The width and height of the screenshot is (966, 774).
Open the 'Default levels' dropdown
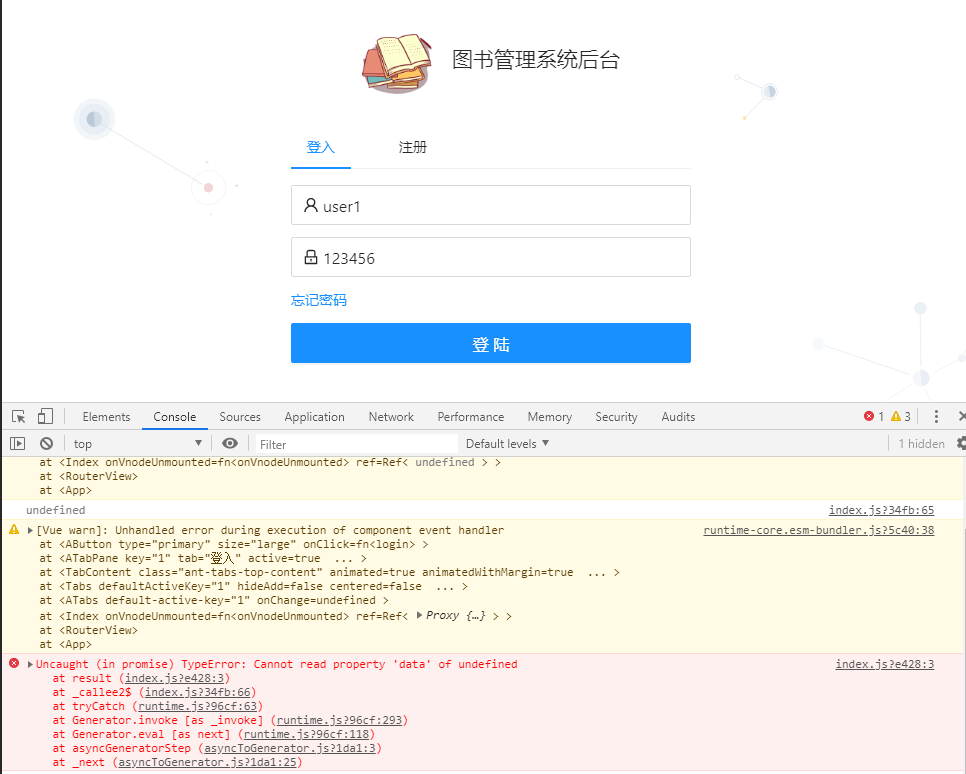[506, 443]
